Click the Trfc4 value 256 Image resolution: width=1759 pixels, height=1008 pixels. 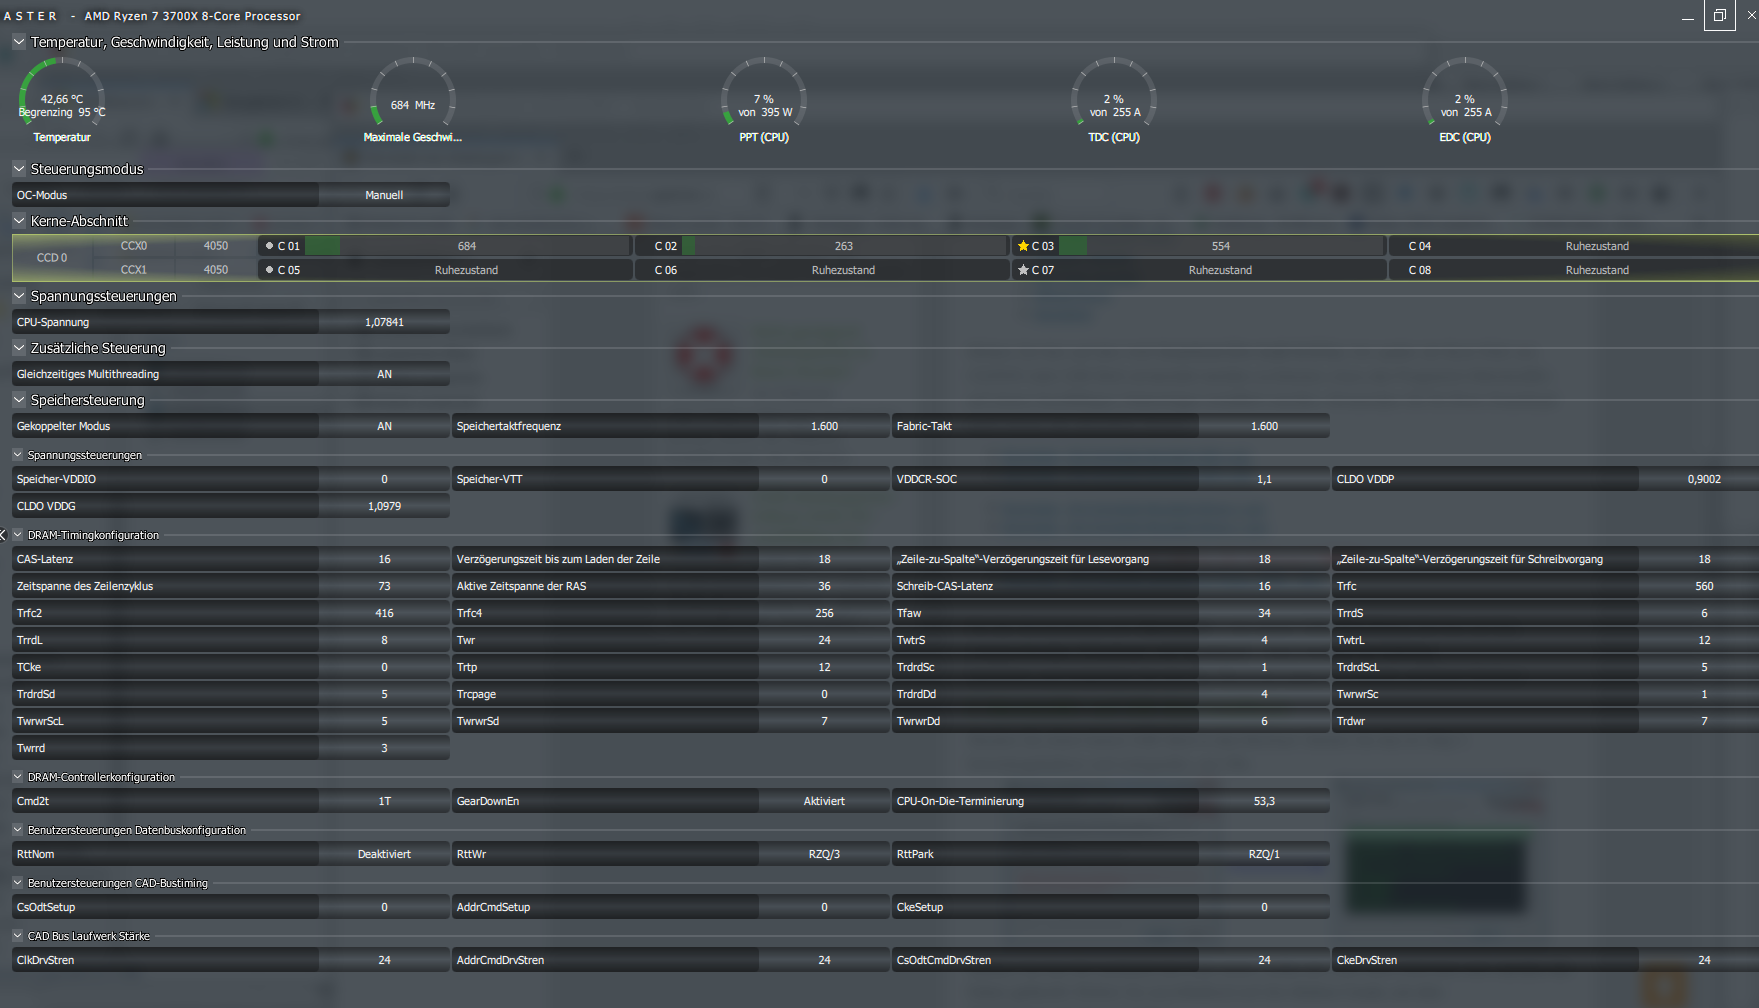pyautogui.click(x=824, y=613)
